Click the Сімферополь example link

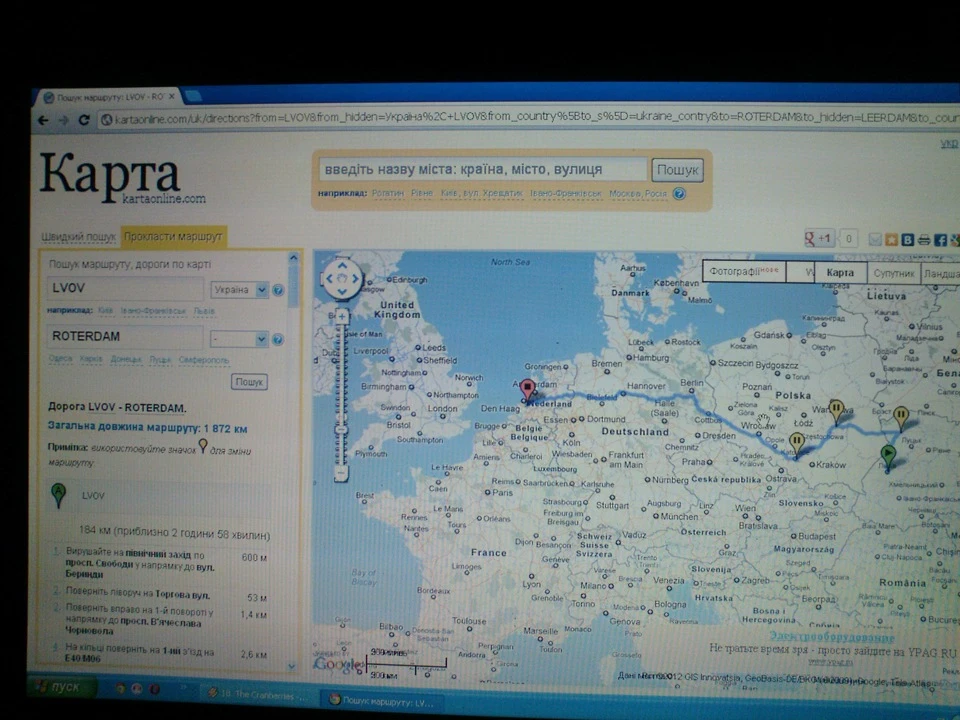click(x=203, y=359)
